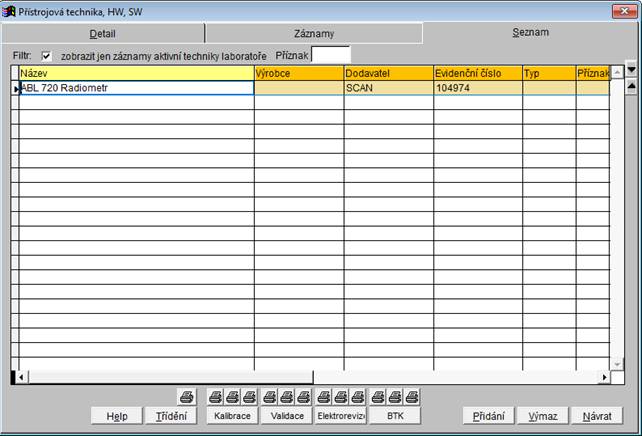Image resolution: width=642 pixels, height=436 pixels.
Task: Click the BTK button
Action: click(x=395, y=416)
